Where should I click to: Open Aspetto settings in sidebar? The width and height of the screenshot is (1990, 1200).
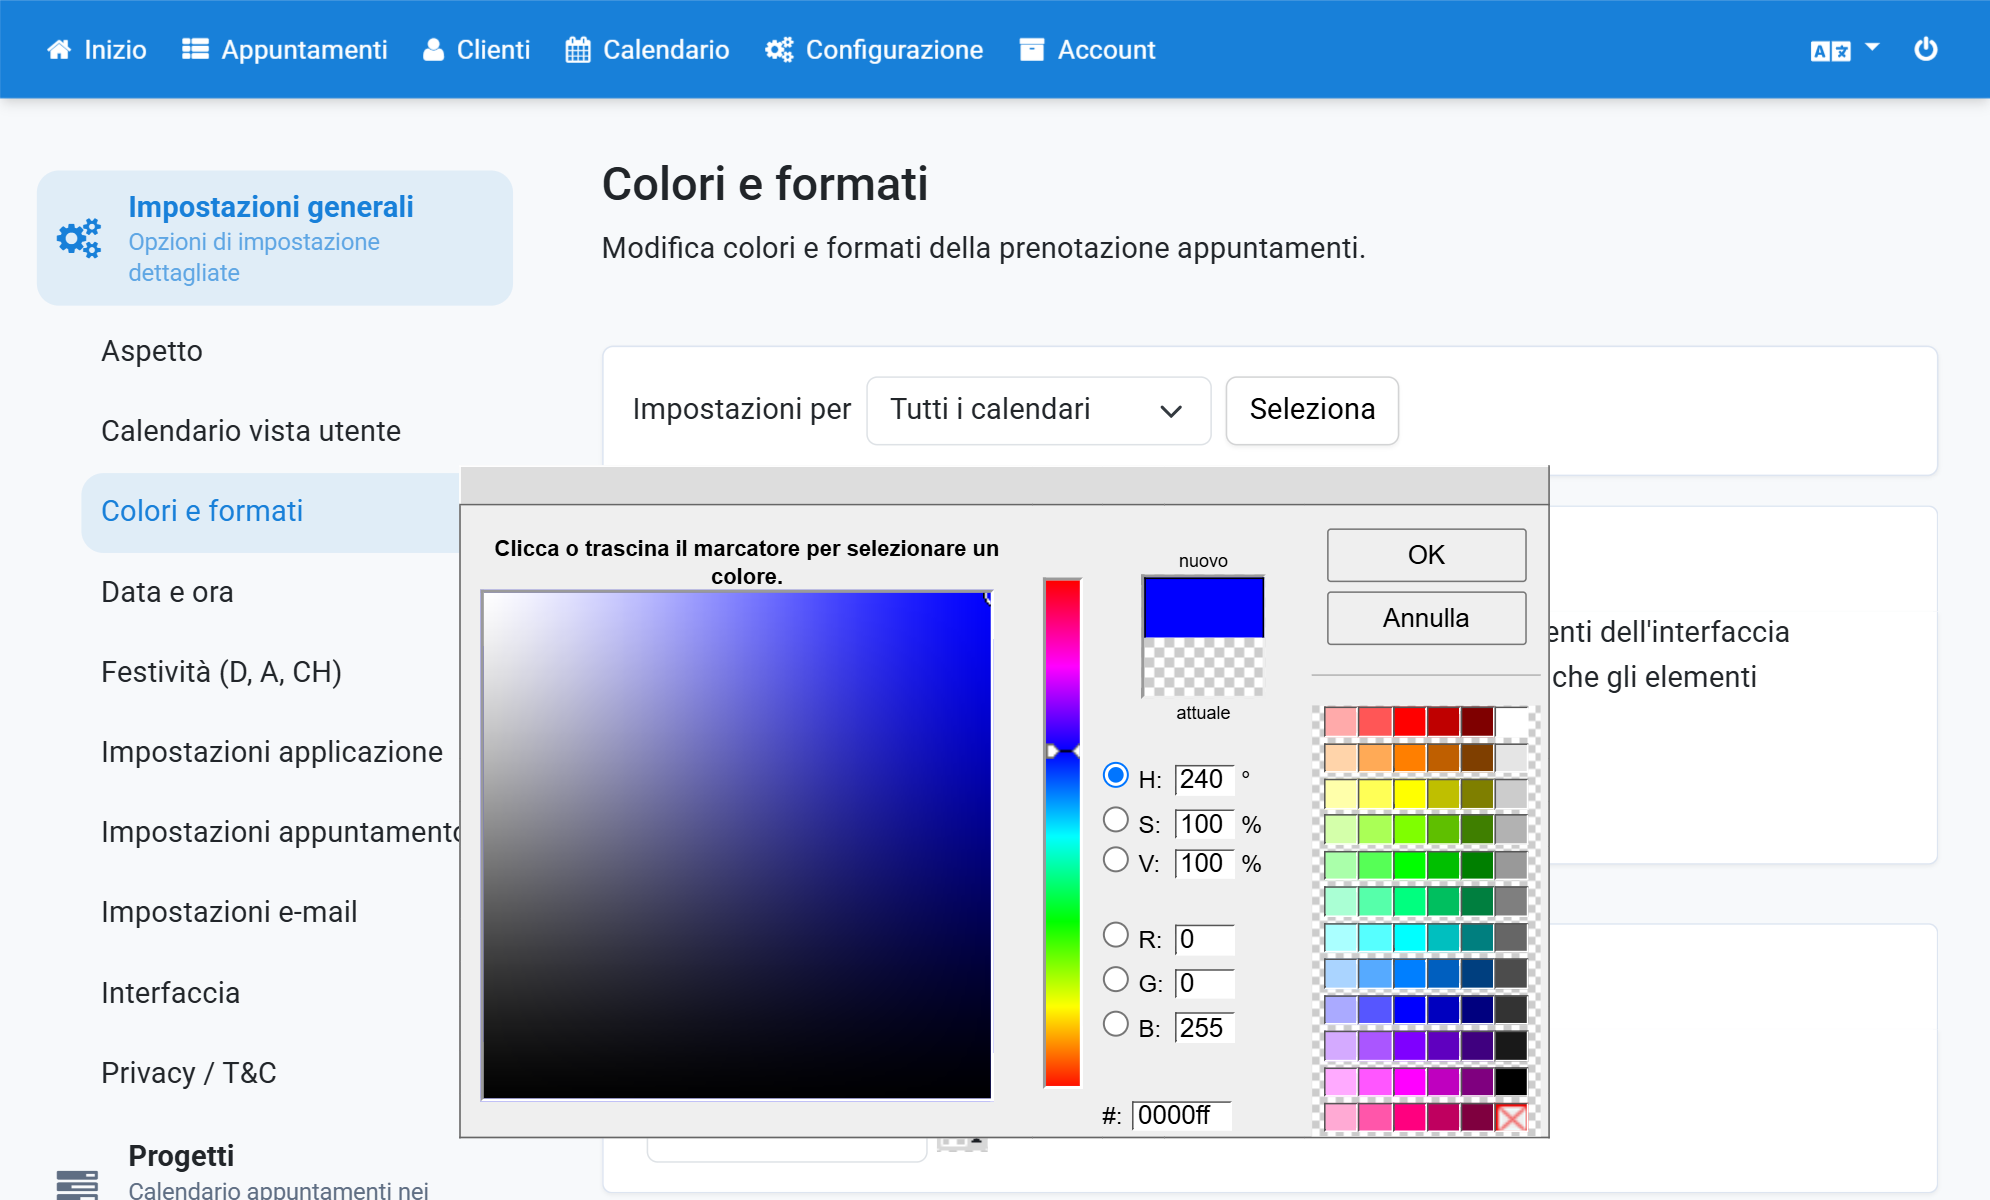click(152, 351)
